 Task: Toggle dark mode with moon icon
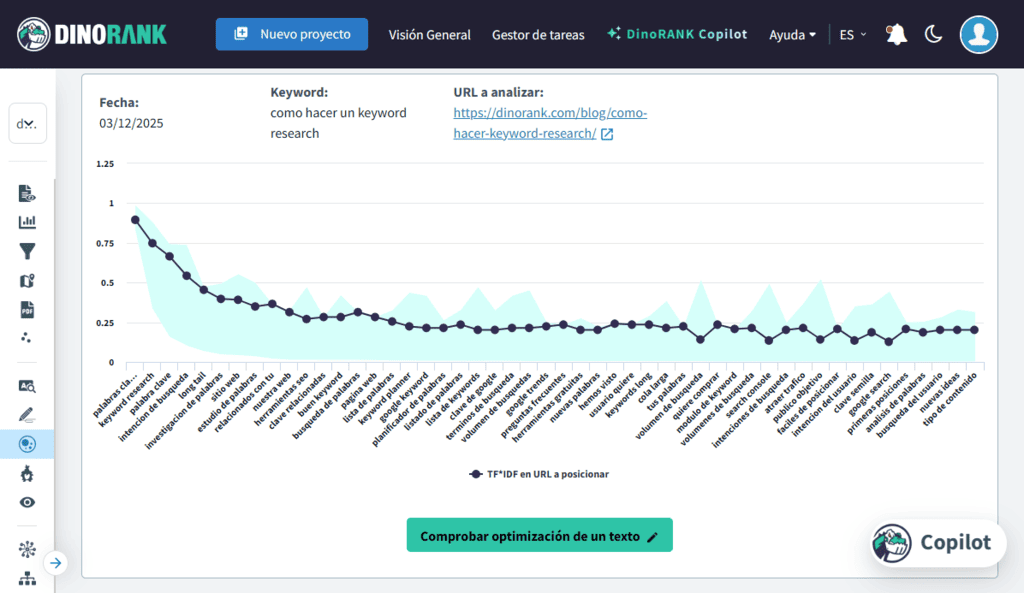click(x=933, y=34)
